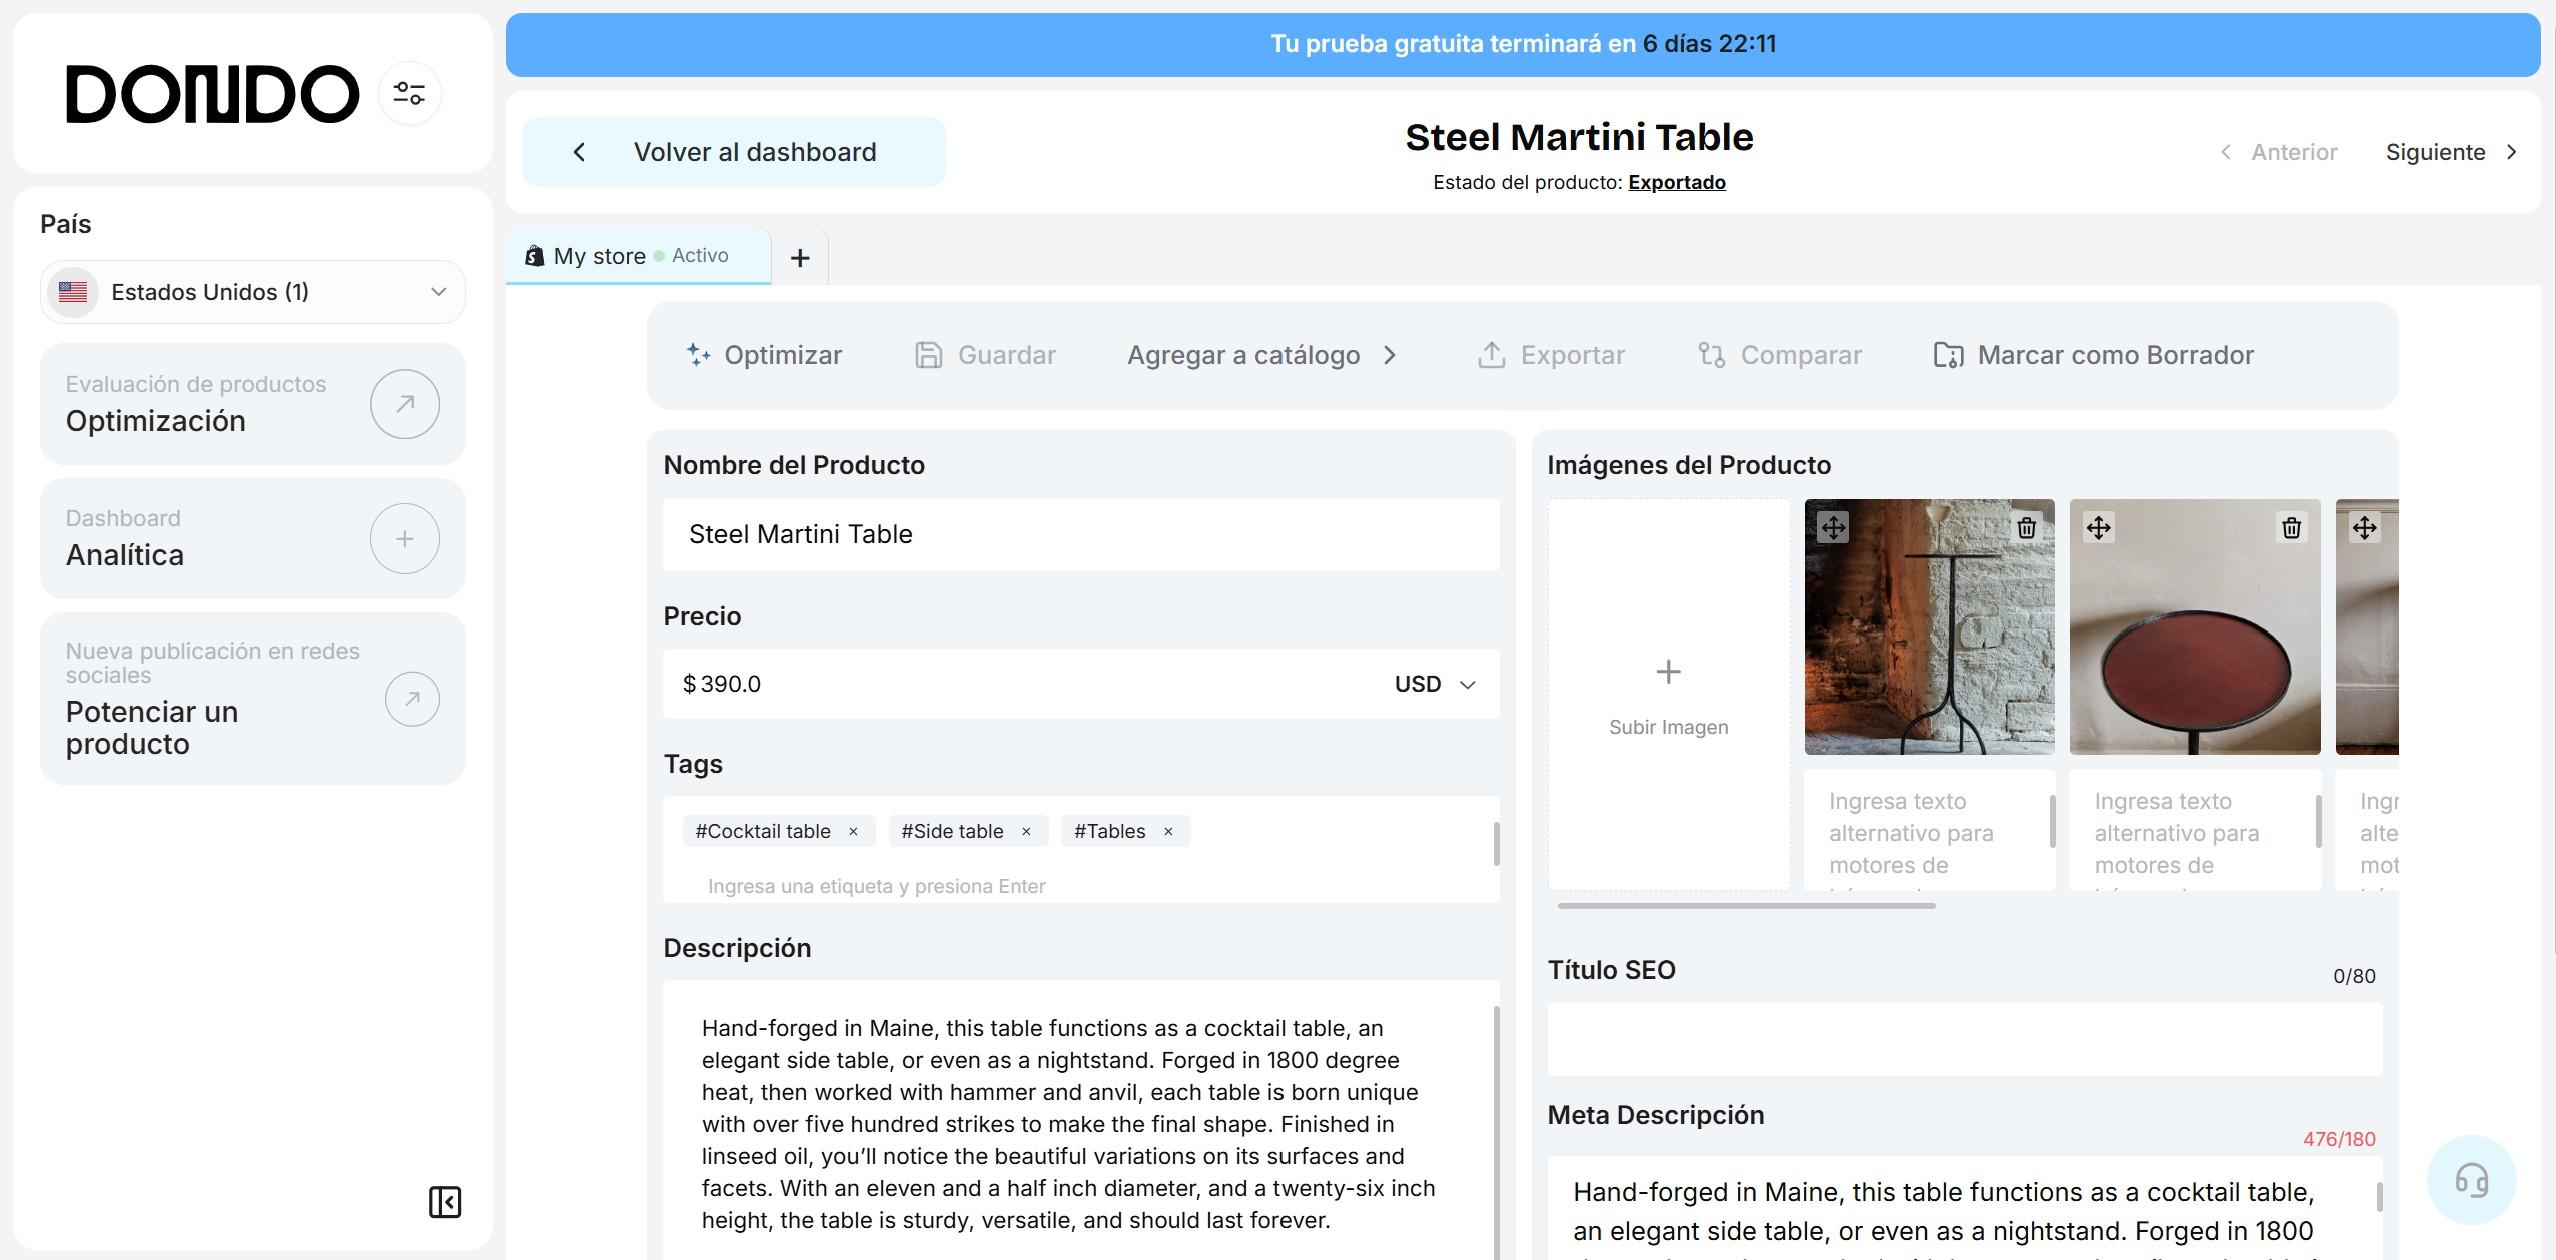This screenshot has height=1260, width=2556.
Task: Remove the #Side table tag
Action: (1026, 831)
